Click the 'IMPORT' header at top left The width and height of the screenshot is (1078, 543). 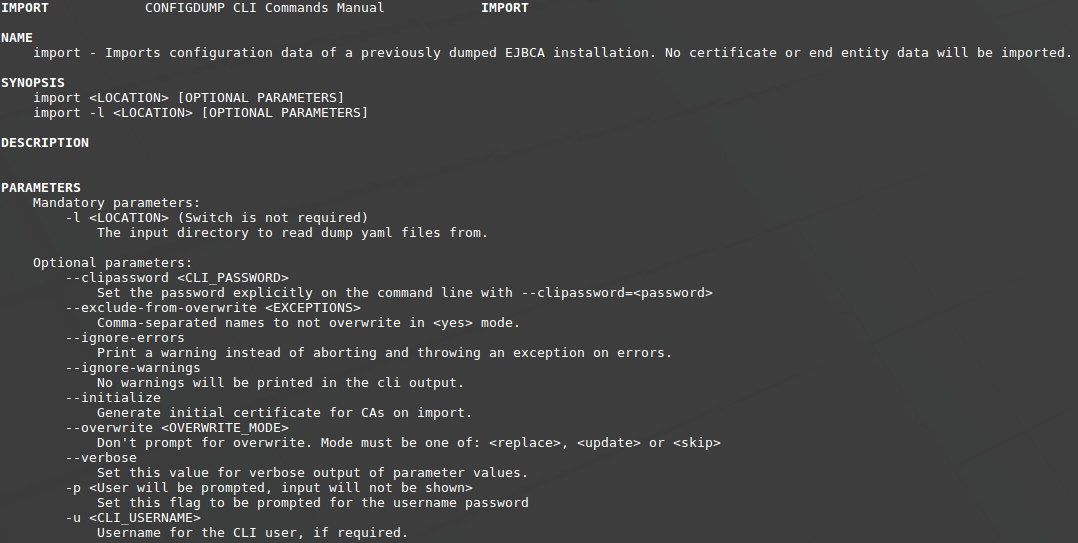point(25,8)
